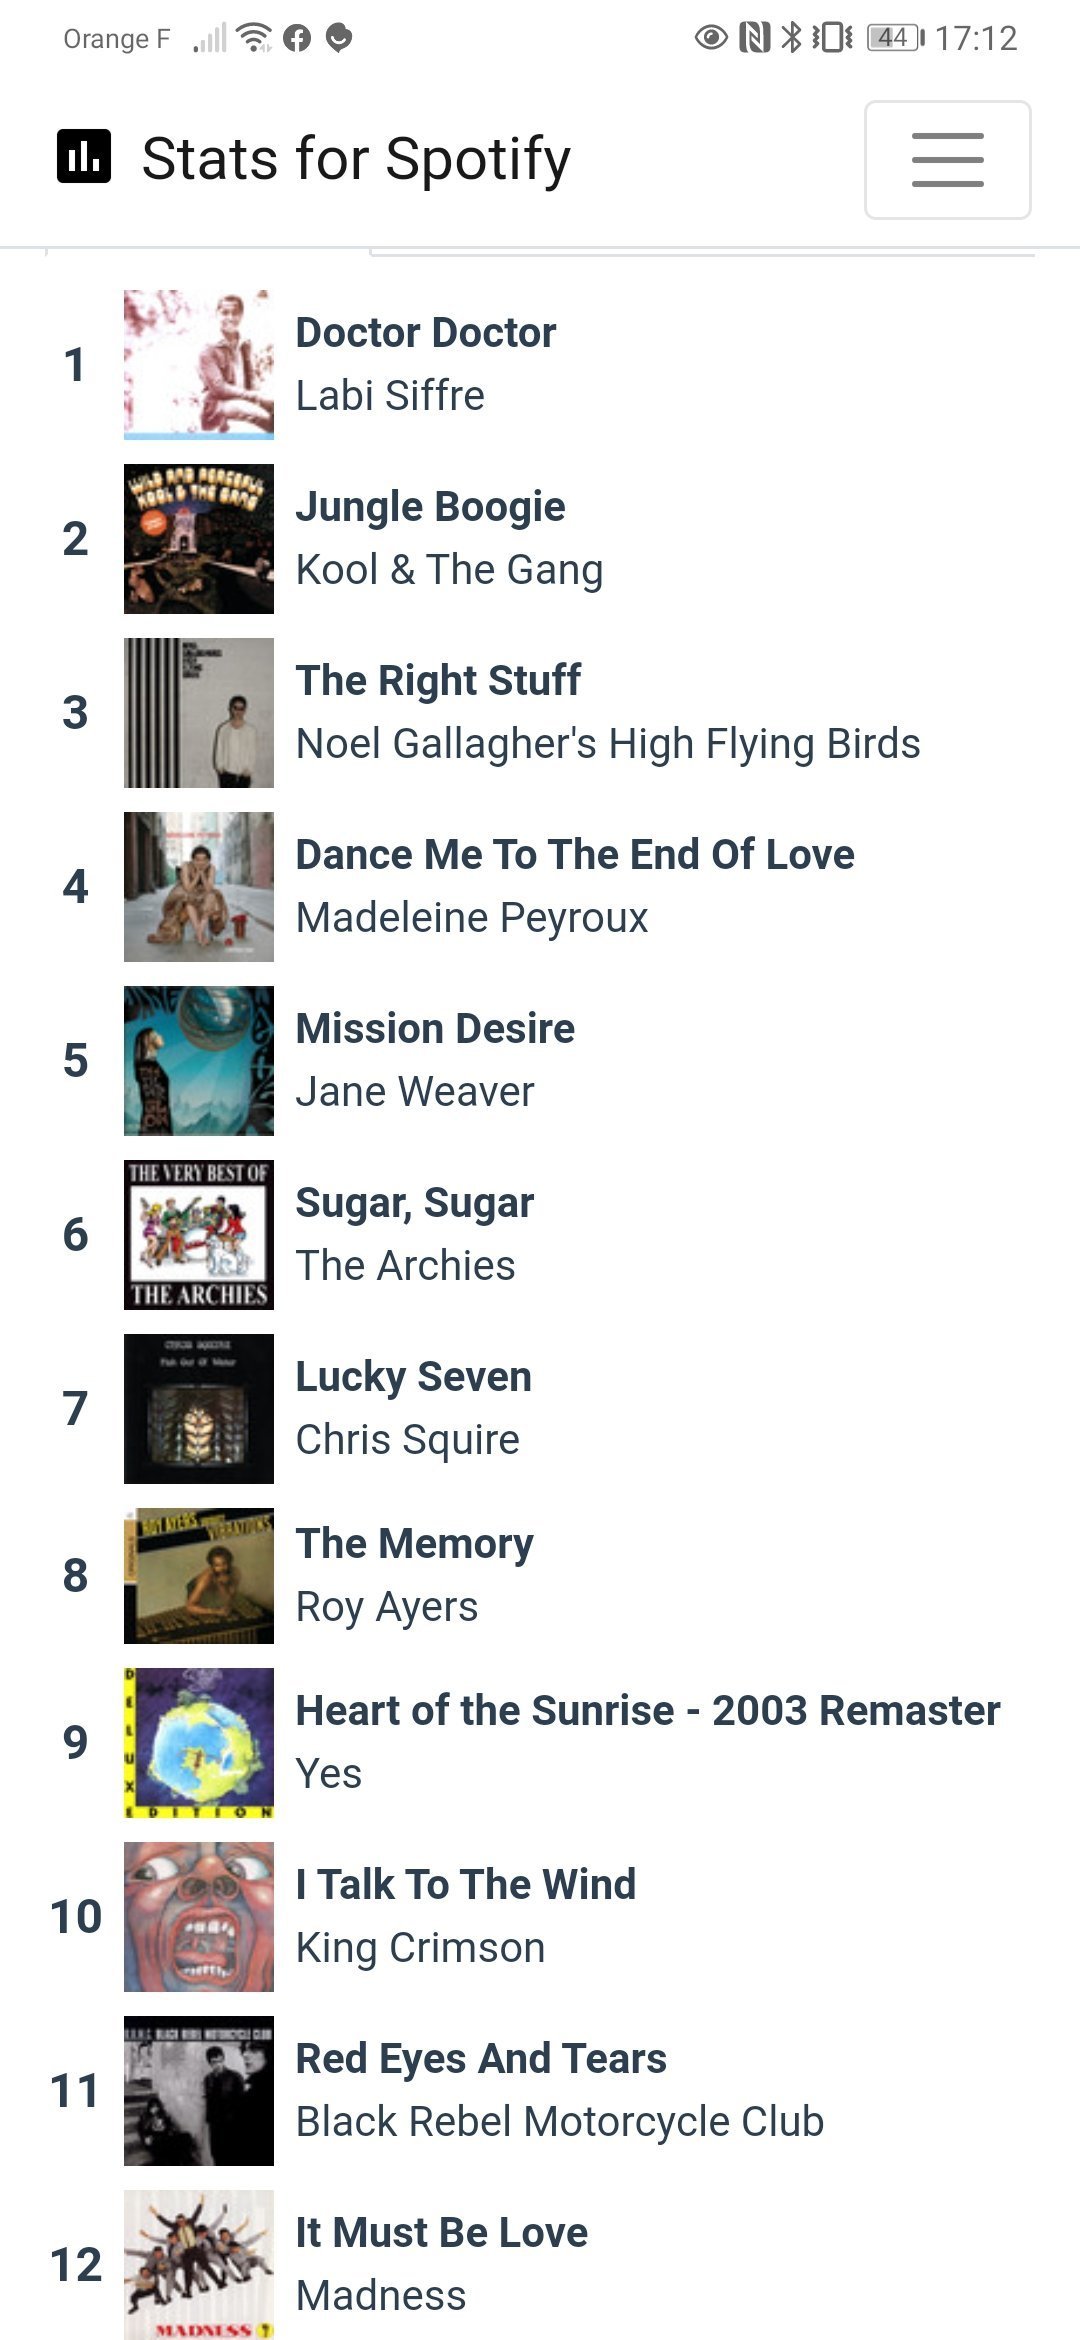
Task: Tap the King Crimson album cover
Action: click(198, 1917)
